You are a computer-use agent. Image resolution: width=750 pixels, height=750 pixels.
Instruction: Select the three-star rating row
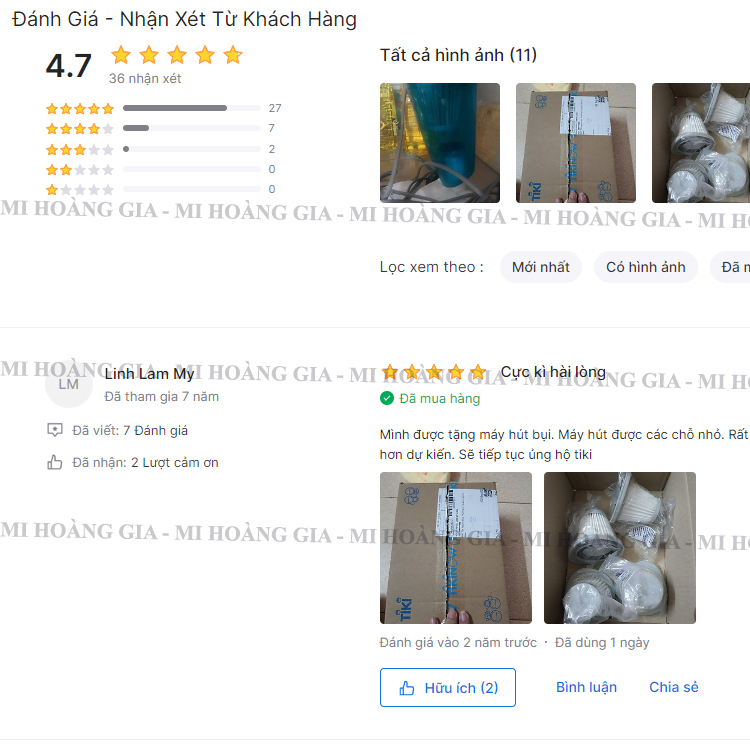tap(164, 149)
